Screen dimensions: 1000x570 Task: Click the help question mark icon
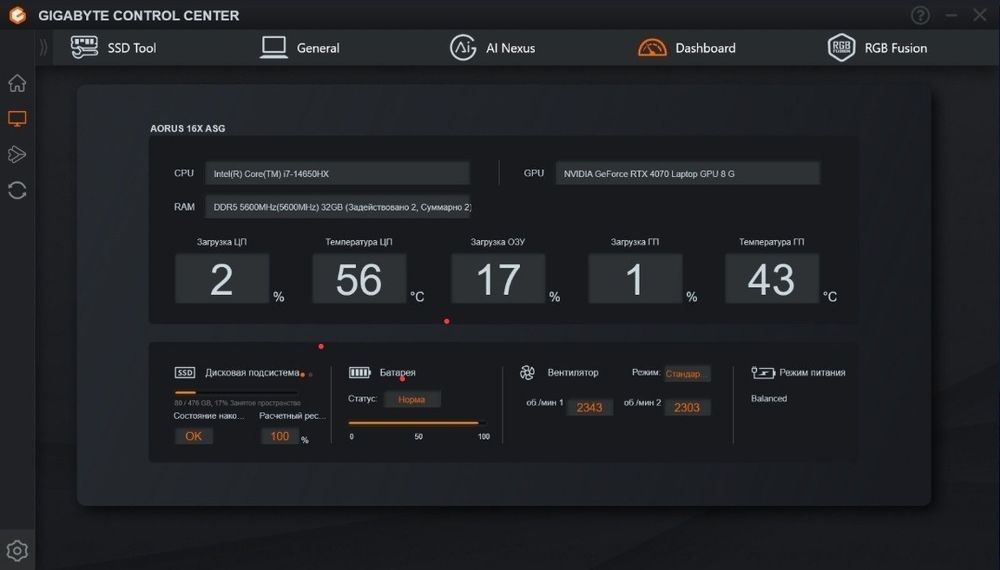(920, 15)
